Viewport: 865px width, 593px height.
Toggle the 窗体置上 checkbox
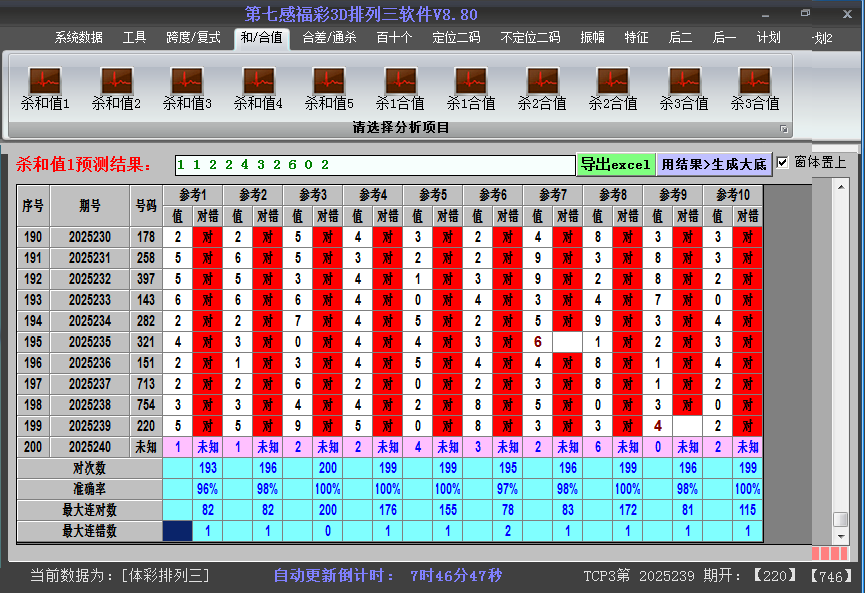783,163
